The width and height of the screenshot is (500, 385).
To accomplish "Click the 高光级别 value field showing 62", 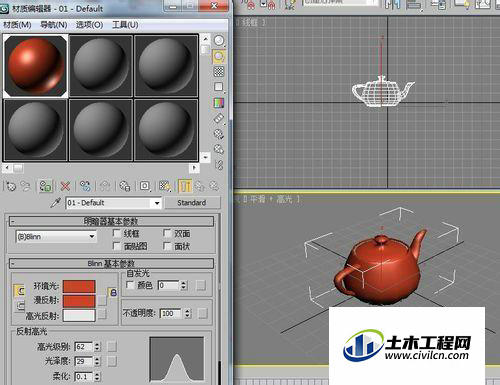I will 84,347.
